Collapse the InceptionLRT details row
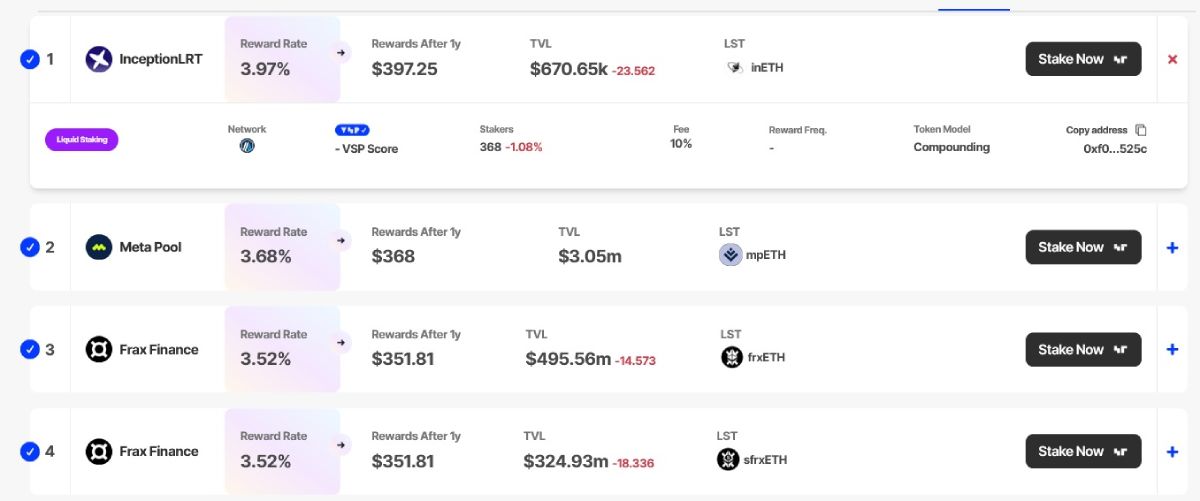 [1172, 59]
